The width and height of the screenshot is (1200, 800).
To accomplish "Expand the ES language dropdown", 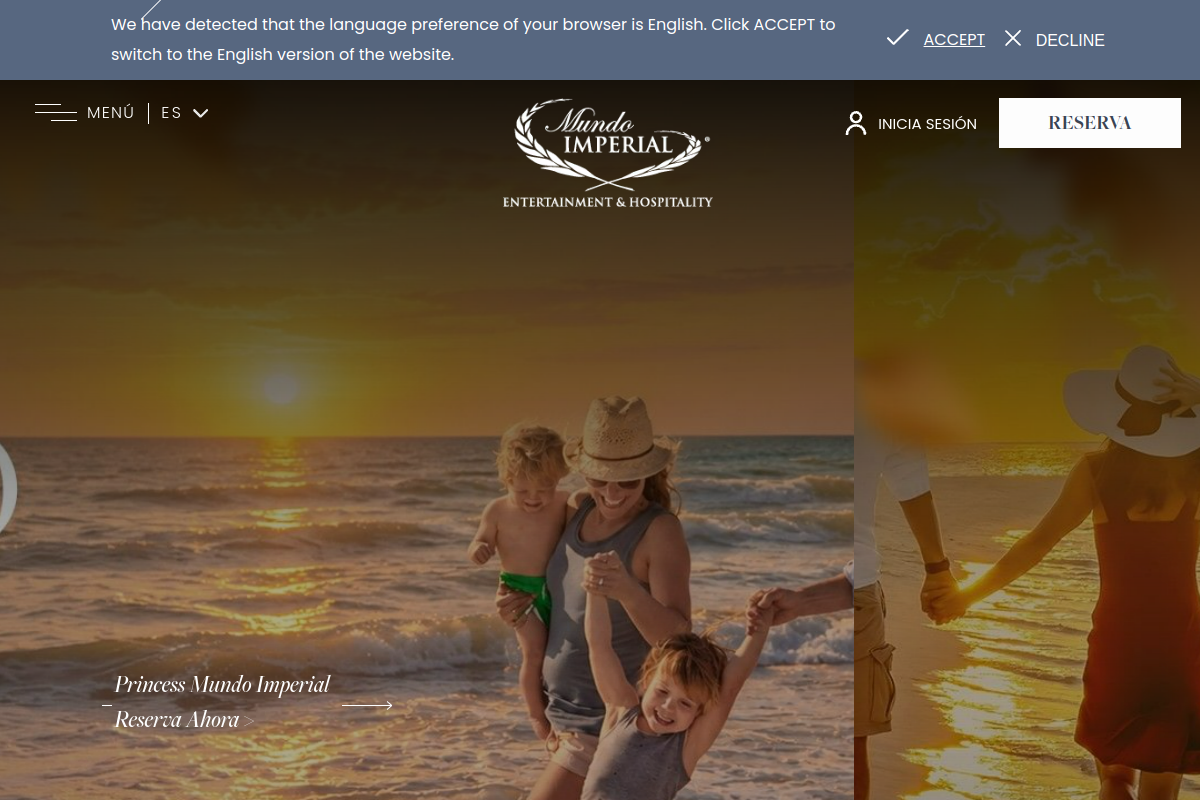I will 185,113.
